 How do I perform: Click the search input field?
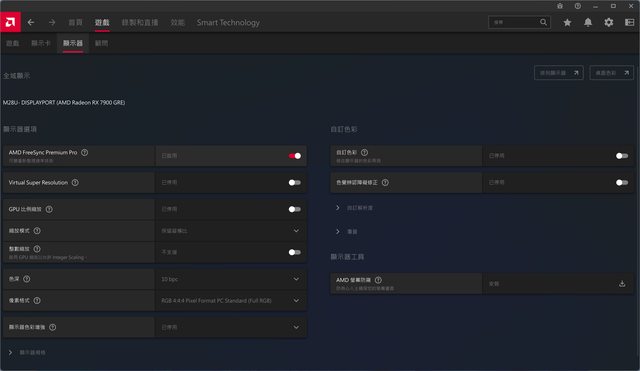tap(514, 22)
